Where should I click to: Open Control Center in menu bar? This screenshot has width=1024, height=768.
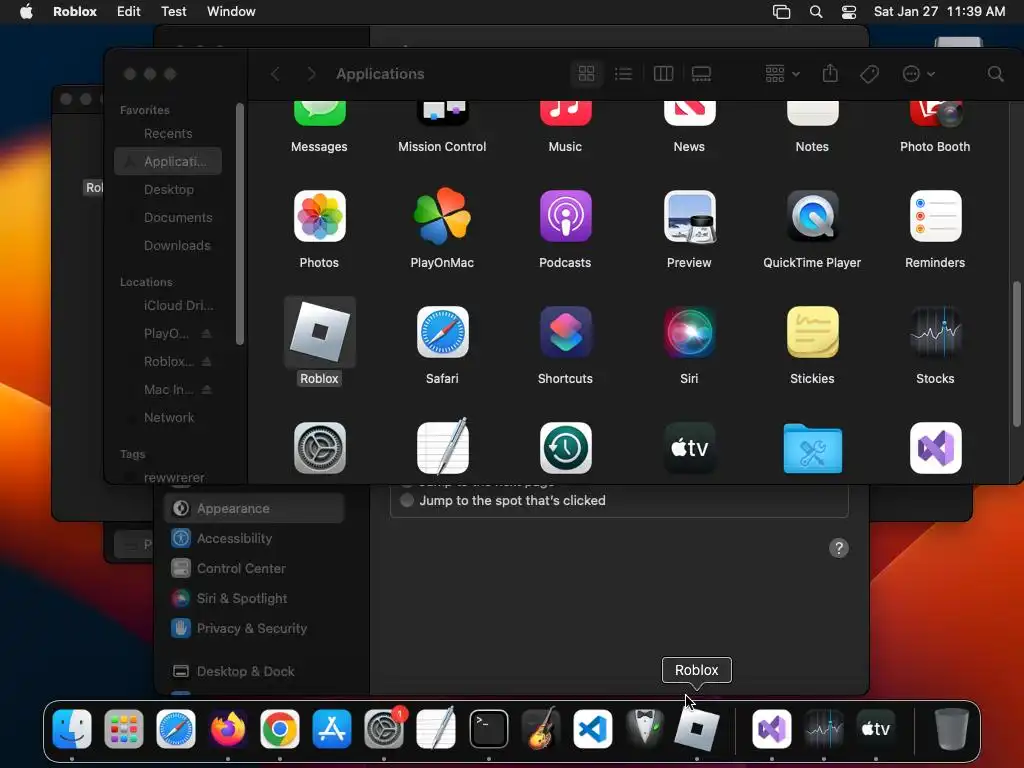(849, 12)
